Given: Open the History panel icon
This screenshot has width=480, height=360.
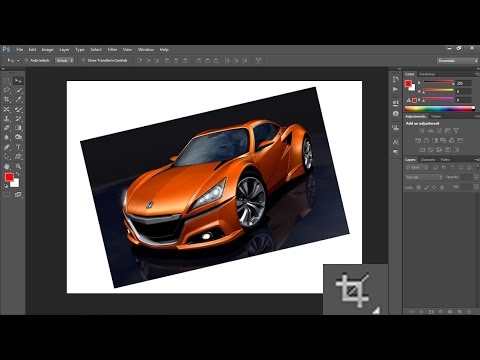Looking at the screenshot, I should click(x=396, y=79).
